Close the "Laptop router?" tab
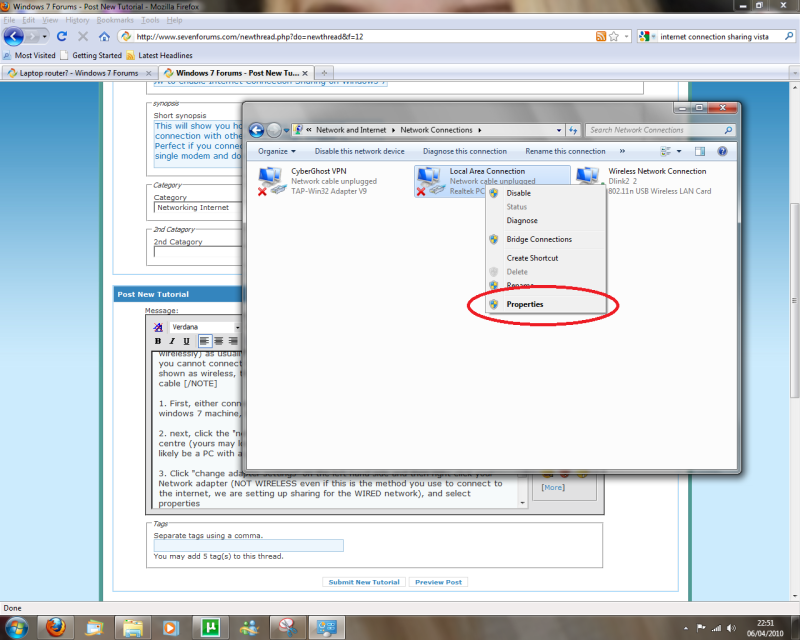The width and height of the screenshot is (800, 640). point(148,73)
